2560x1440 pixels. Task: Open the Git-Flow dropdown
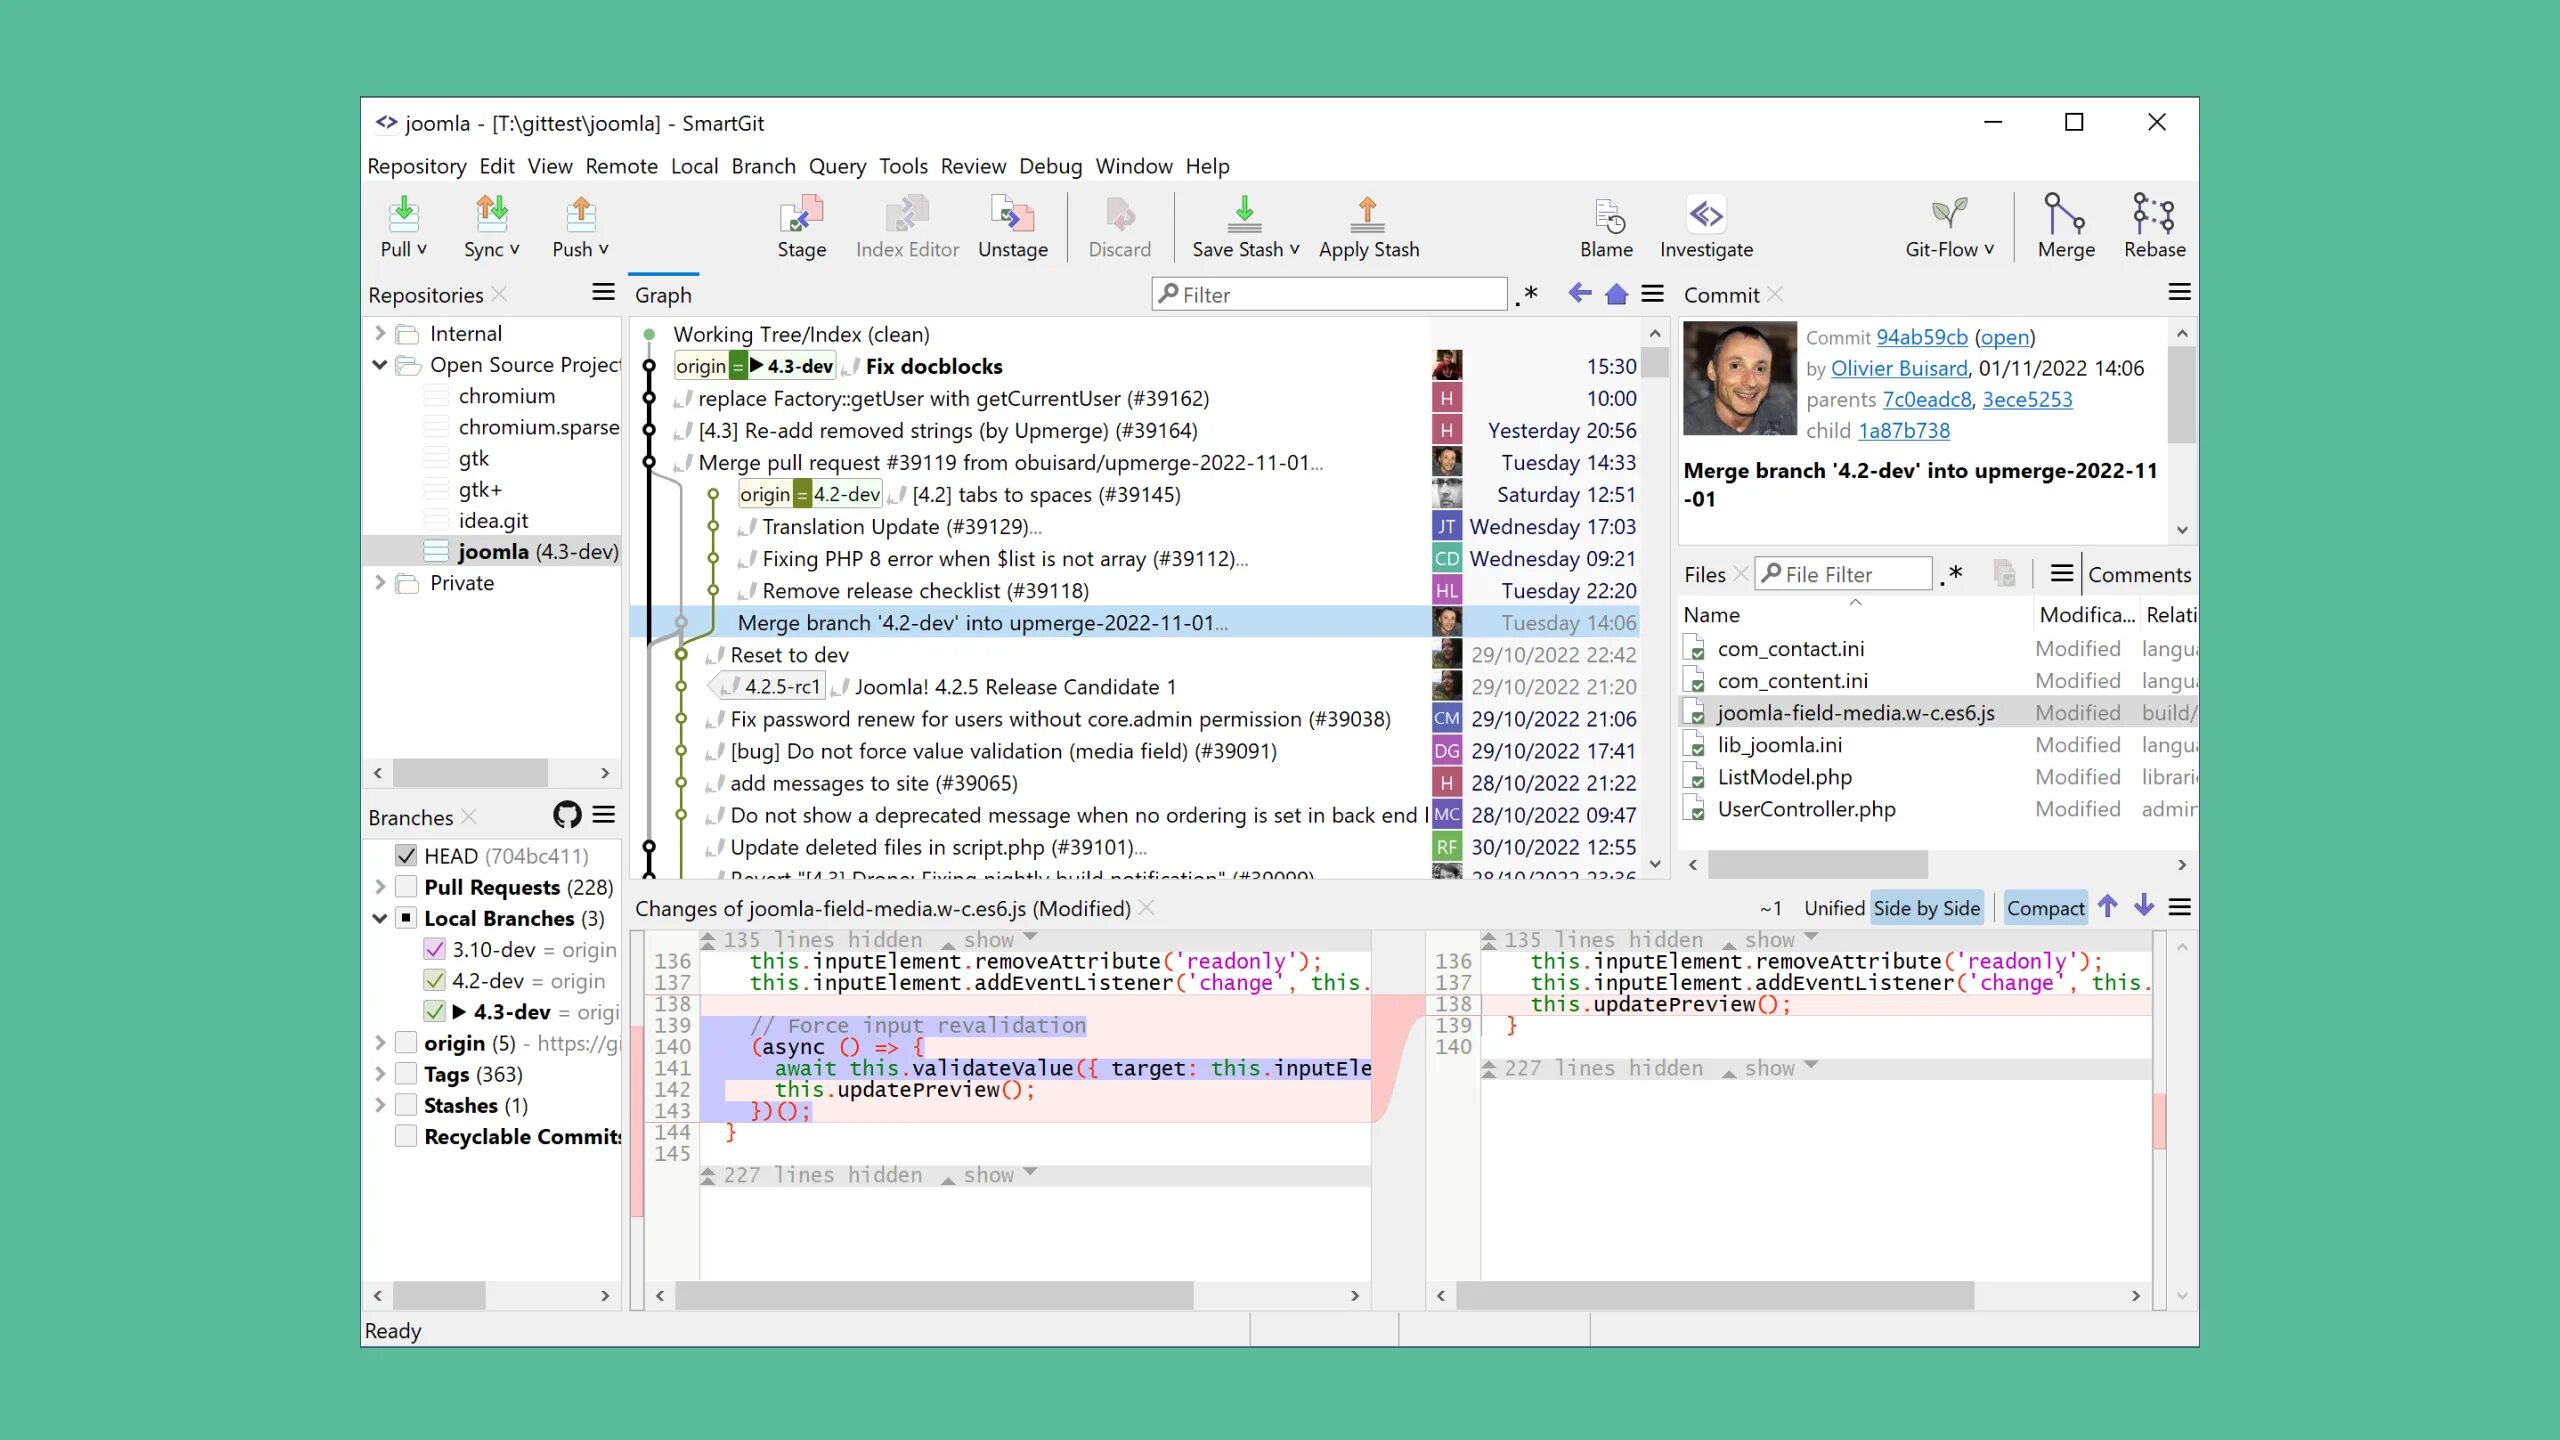click(x=1949, y=226)
